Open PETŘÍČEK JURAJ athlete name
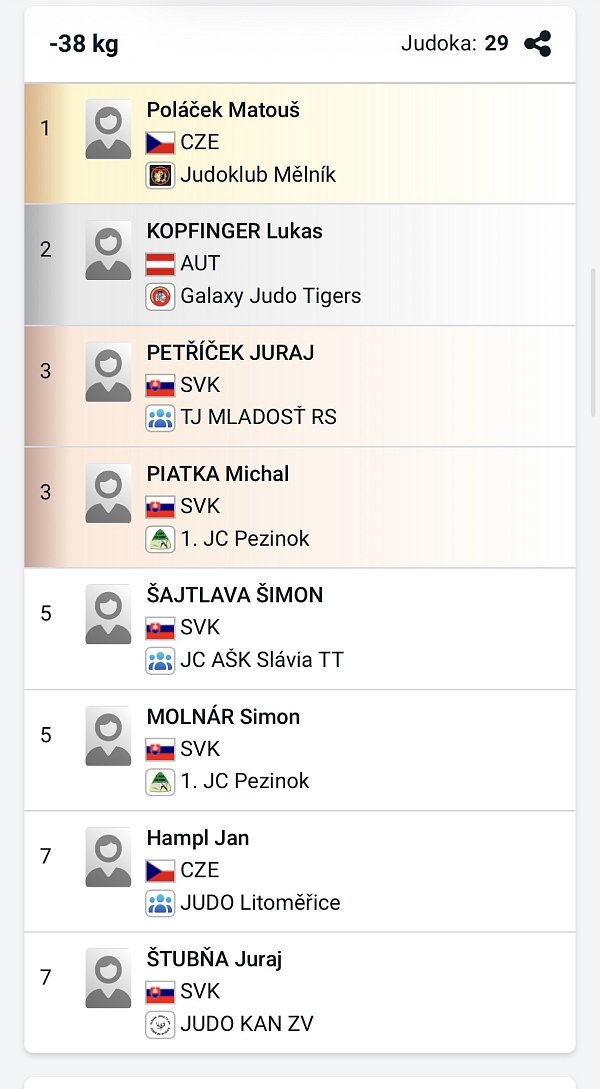The width and height of the screenshot is (600, 1089). tap(230, 353)
